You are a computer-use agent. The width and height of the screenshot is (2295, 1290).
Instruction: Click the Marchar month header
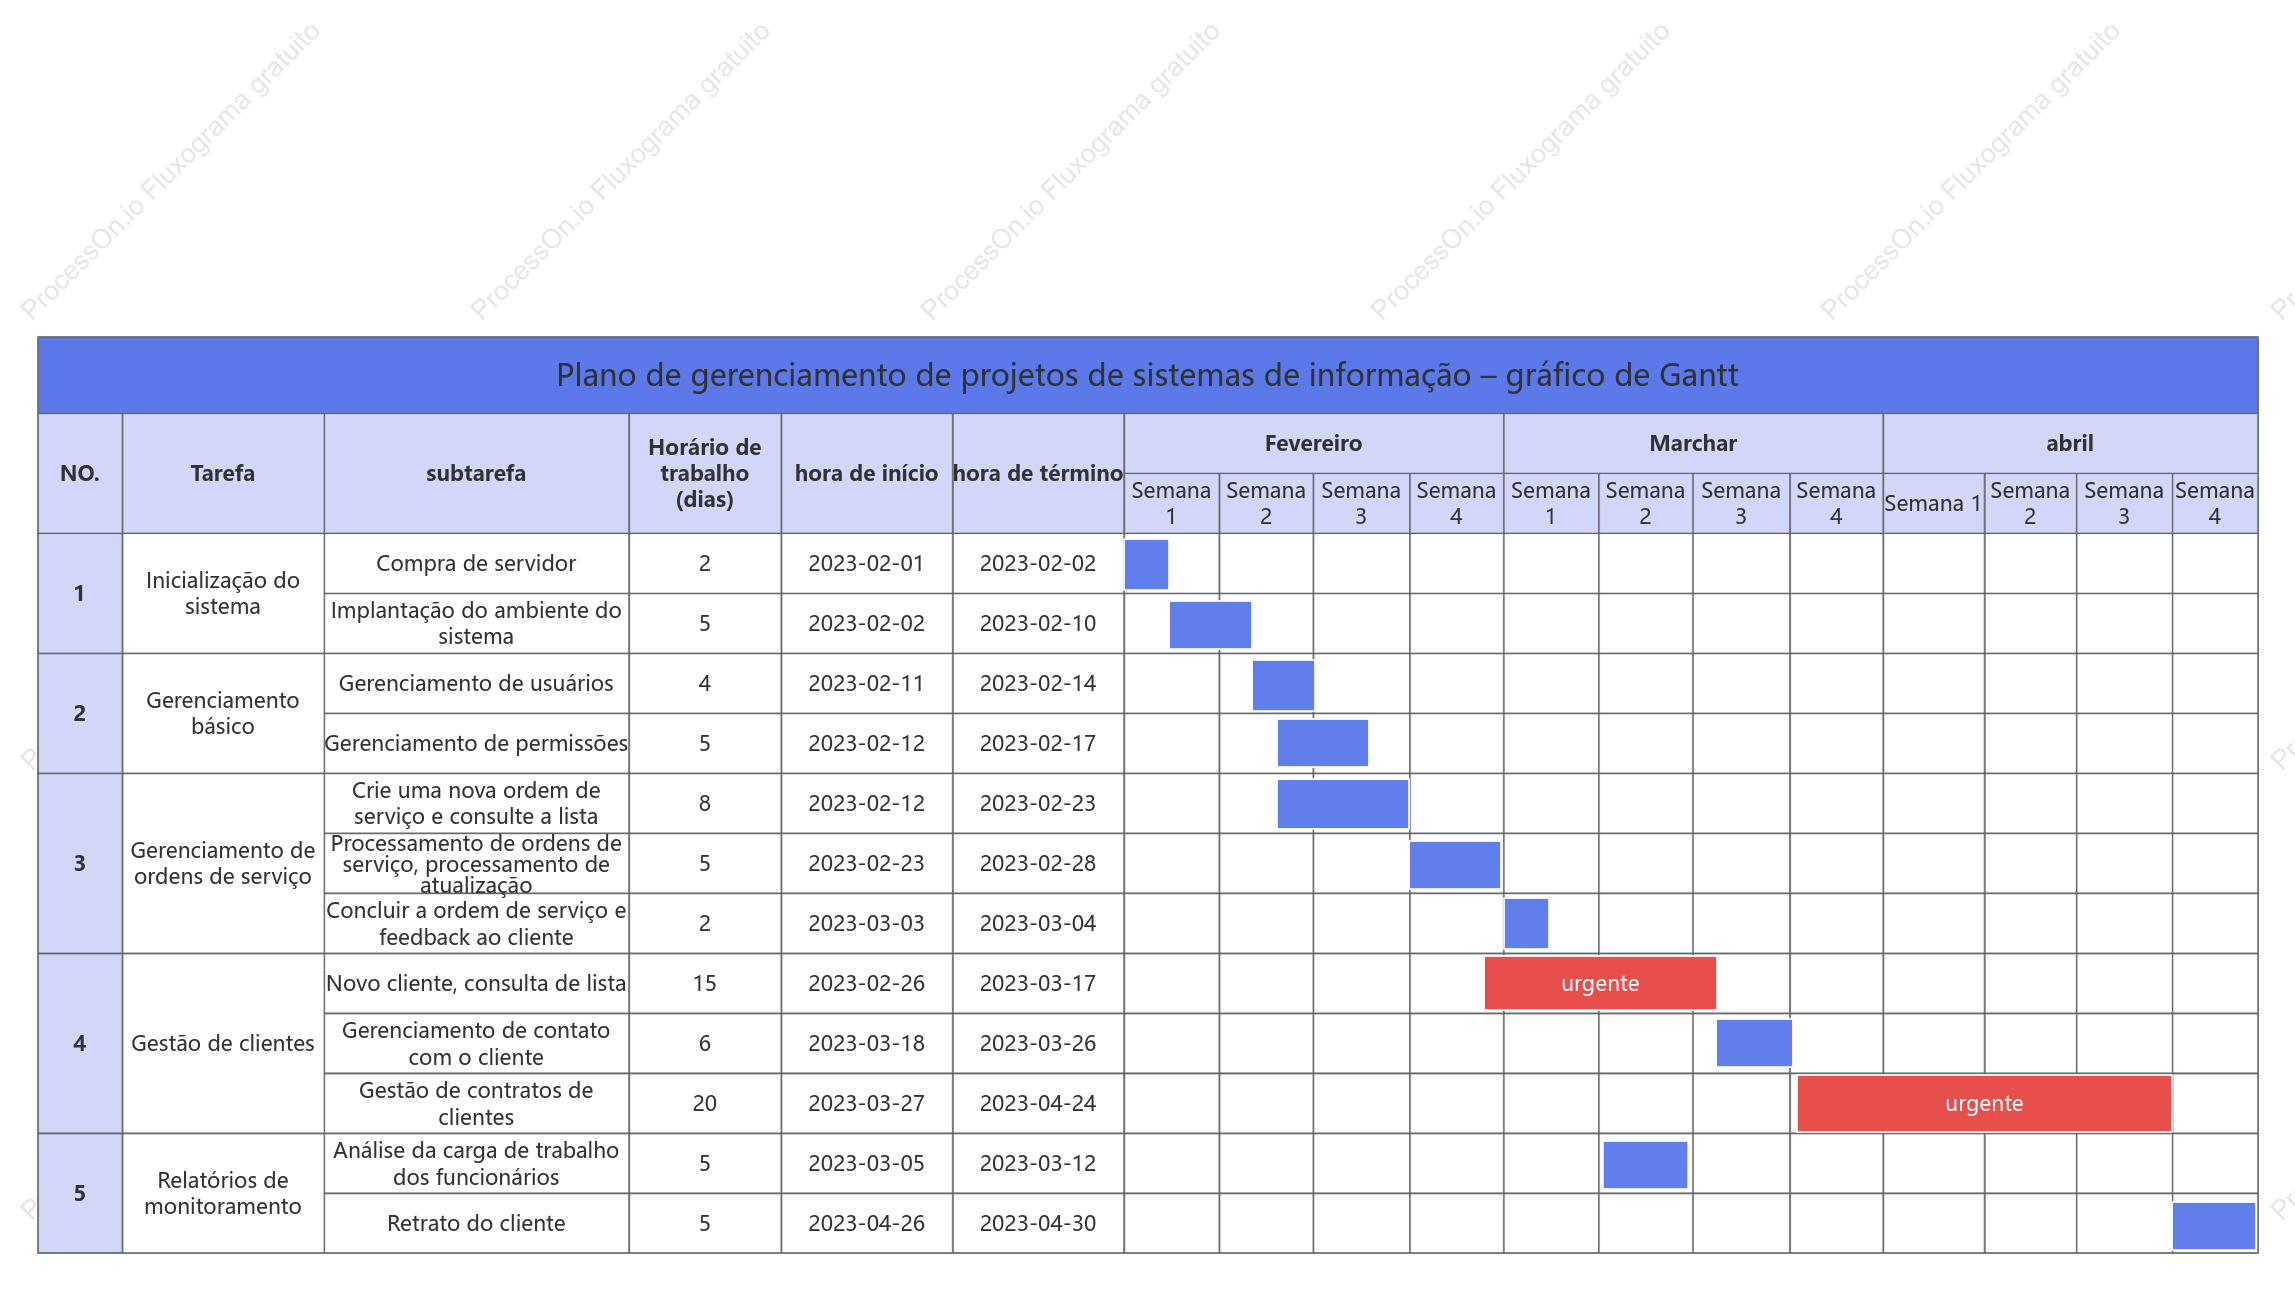(1693, 443)
